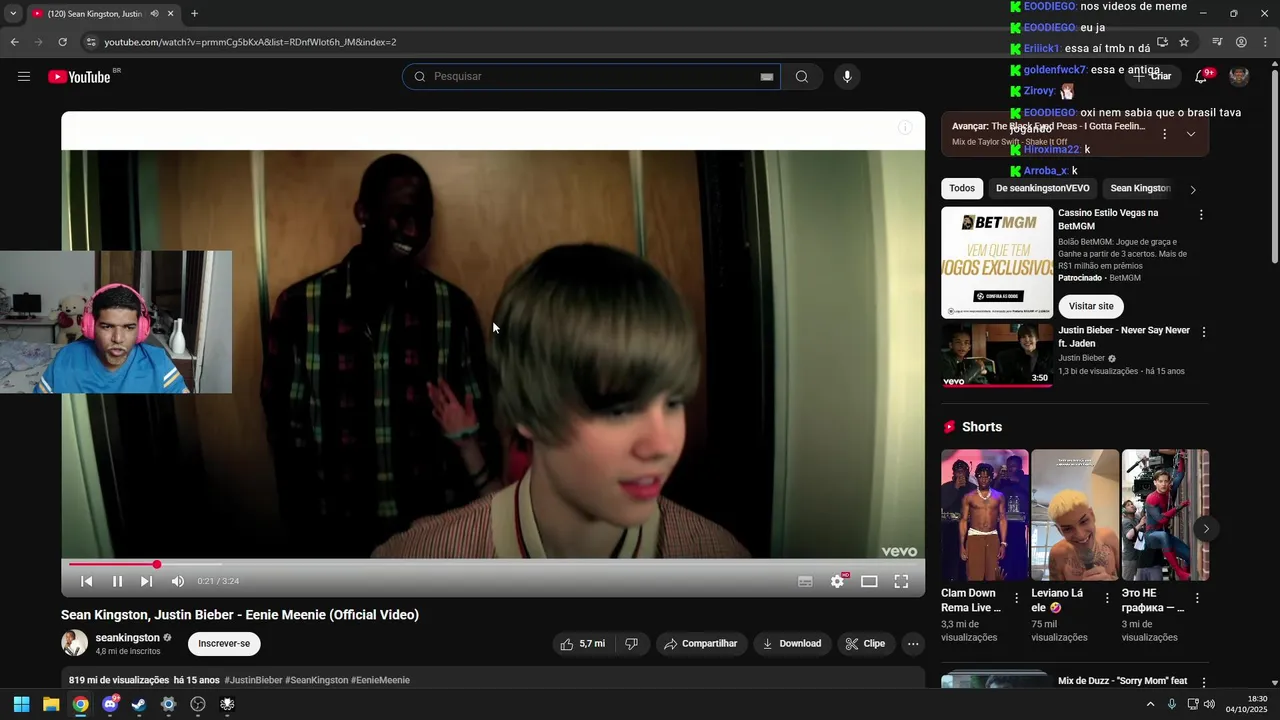1280x720 pixels.
Task: Open the YouTube hamburger guide menu
Action: pos(24,77)
